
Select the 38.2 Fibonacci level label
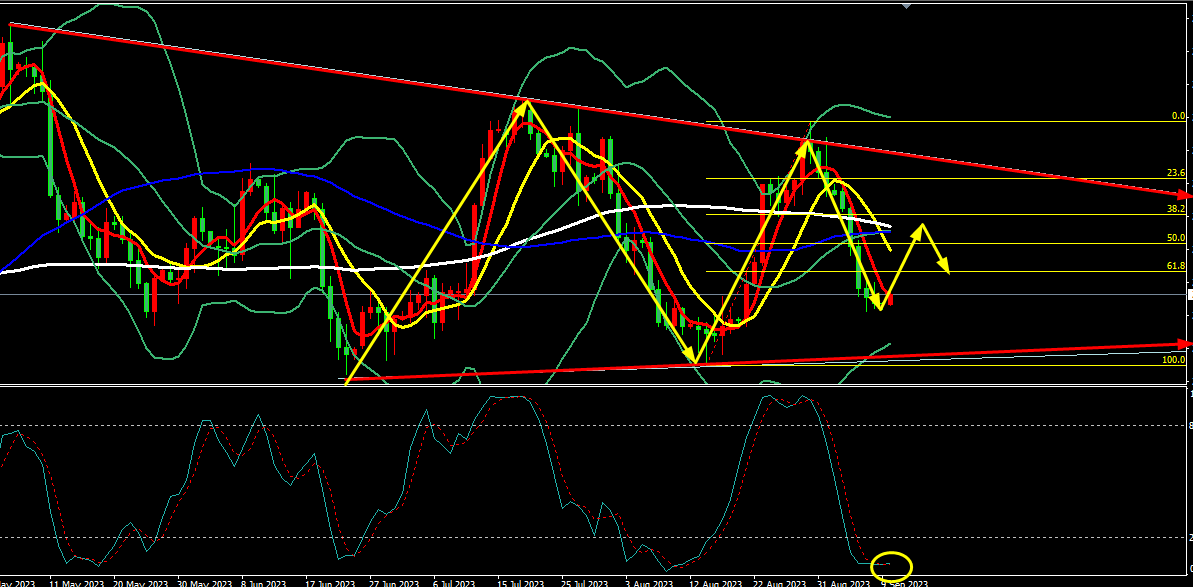(1176, 209)
